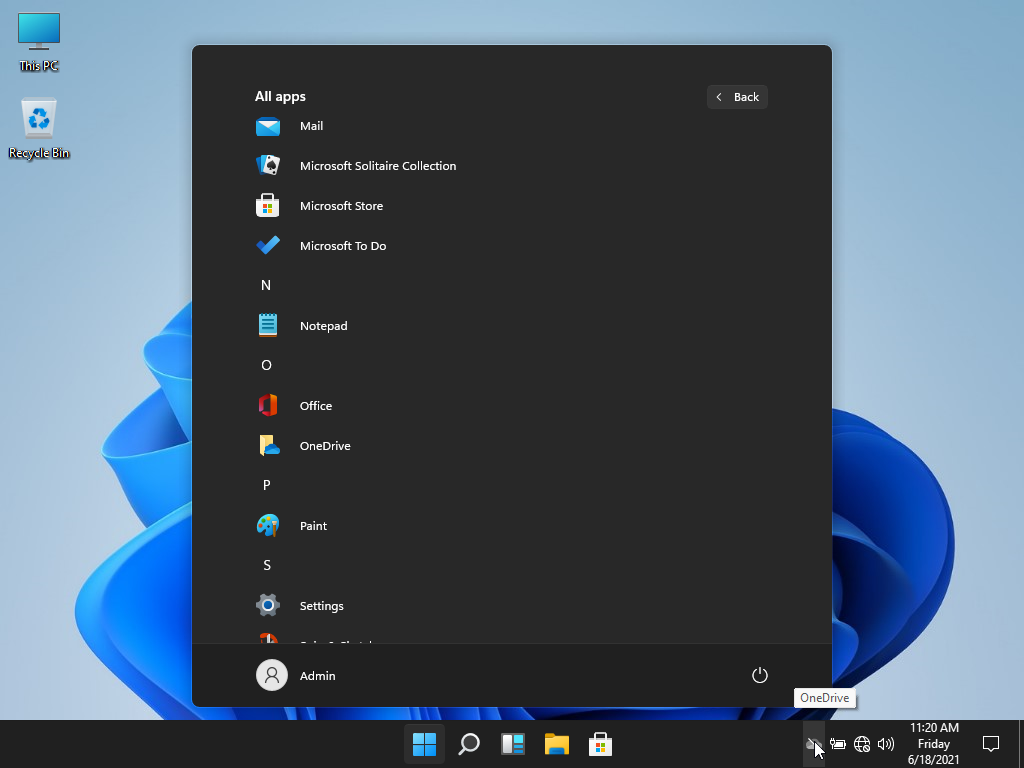Click the 'Office' text label
Screen dimensions: 1024x768
pyautogui.click(x=315, y=406)
